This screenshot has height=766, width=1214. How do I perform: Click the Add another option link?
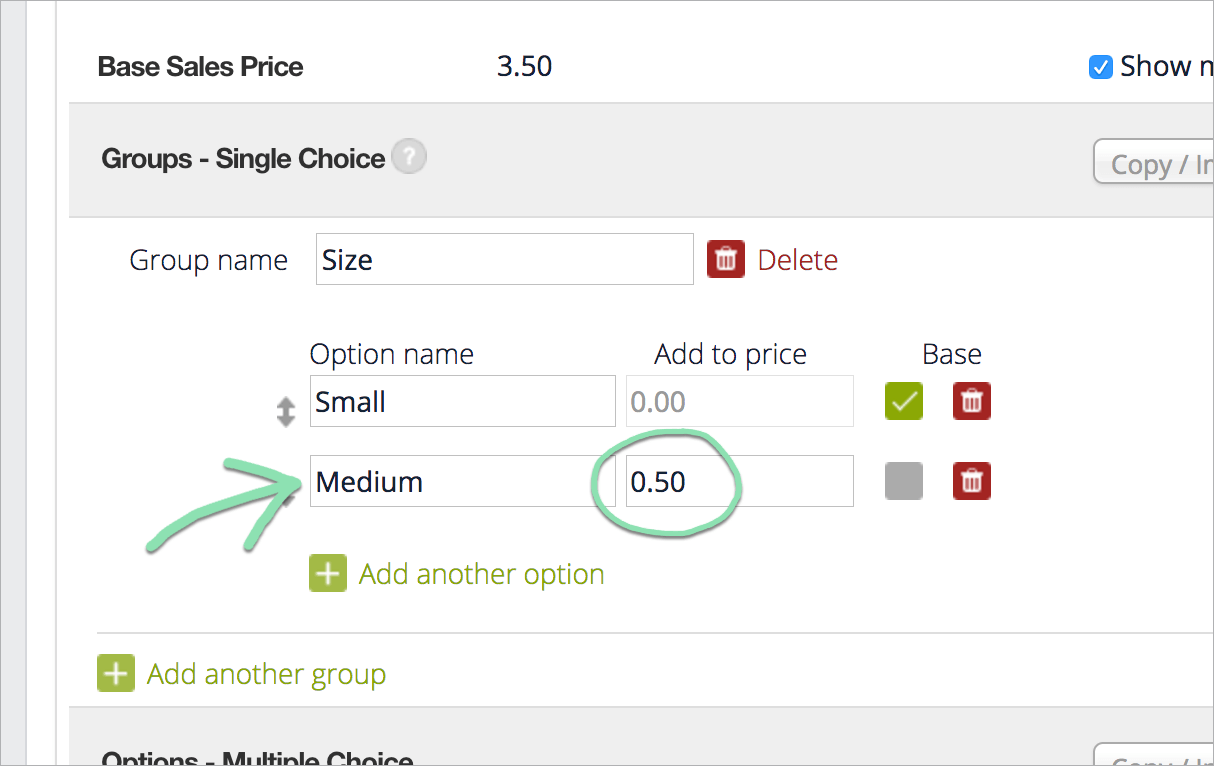click(x=482, y=574)
